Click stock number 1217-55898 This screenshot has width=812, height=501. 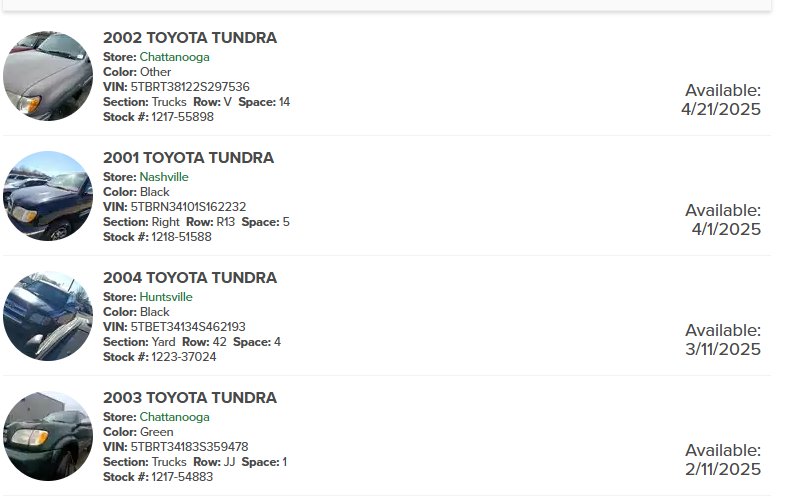click(x=183, y=117)
